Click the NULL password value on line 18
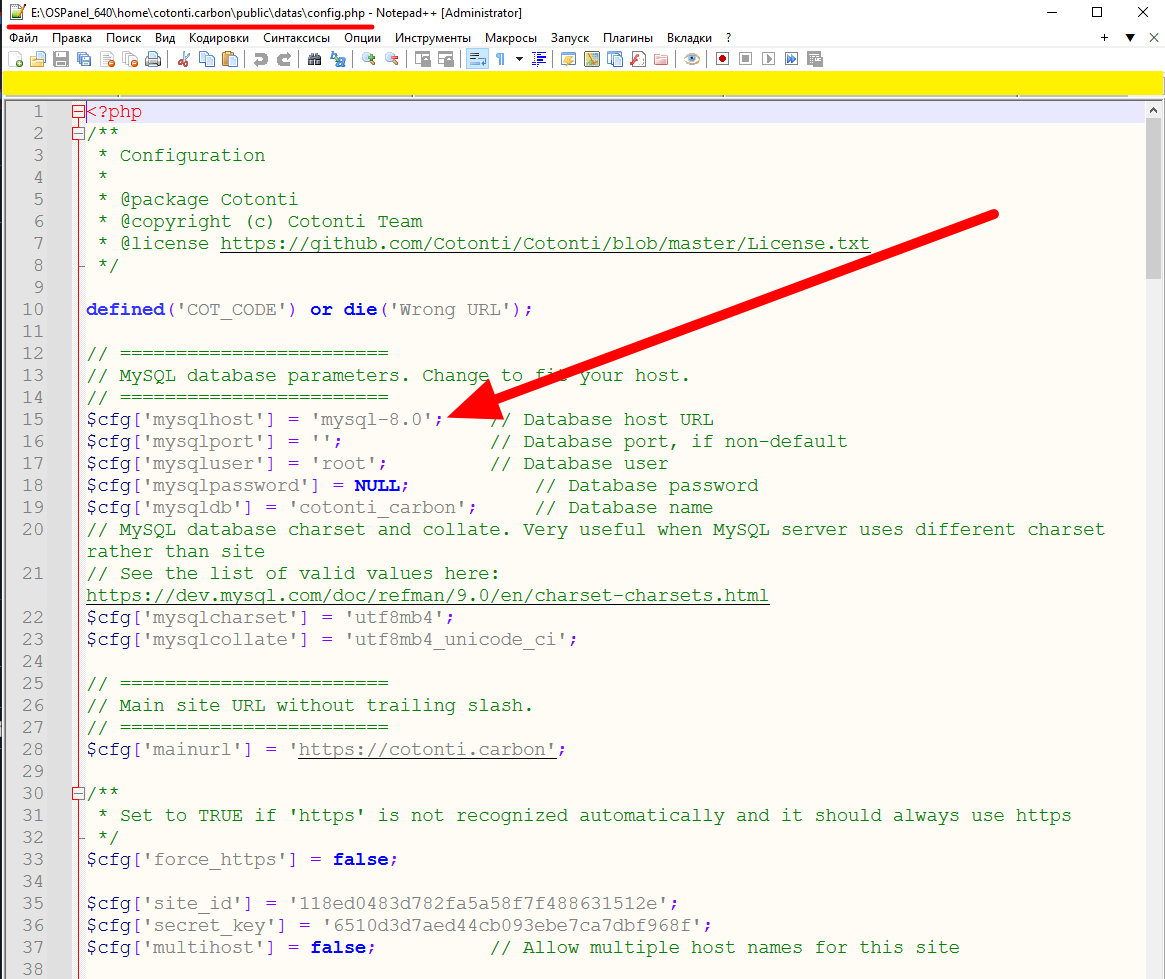The width and height of the screenshot is (1165, 979). [x=377, y=486]
